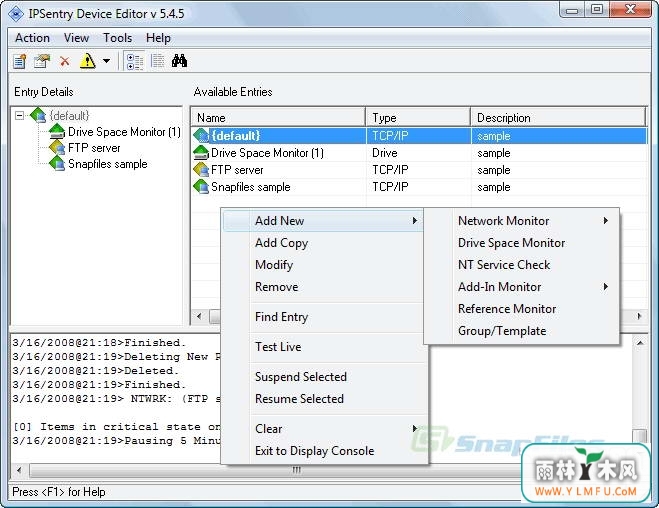
Task: Click the log pane scroll up arrow
Action: (x=640, y=343)
